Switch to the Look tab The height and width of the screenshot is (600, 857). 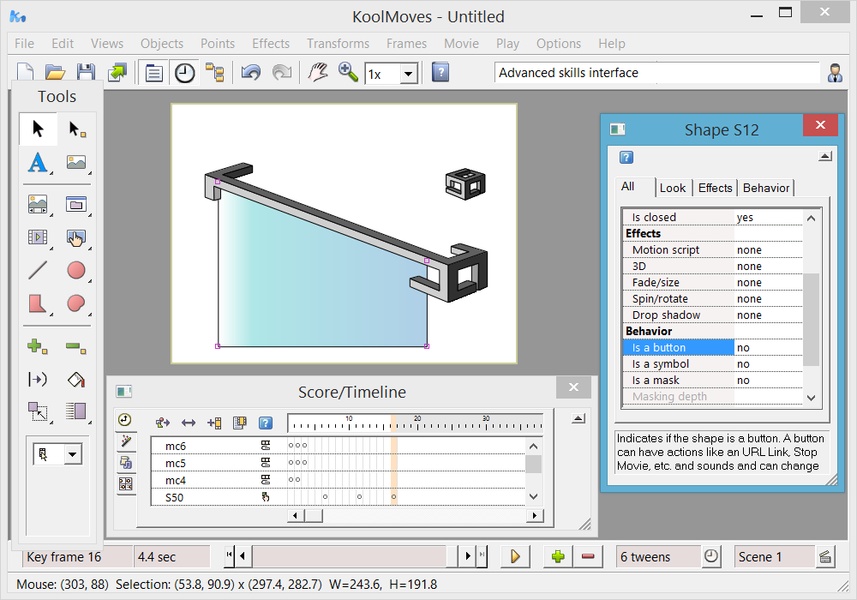(x=673, y=188)
